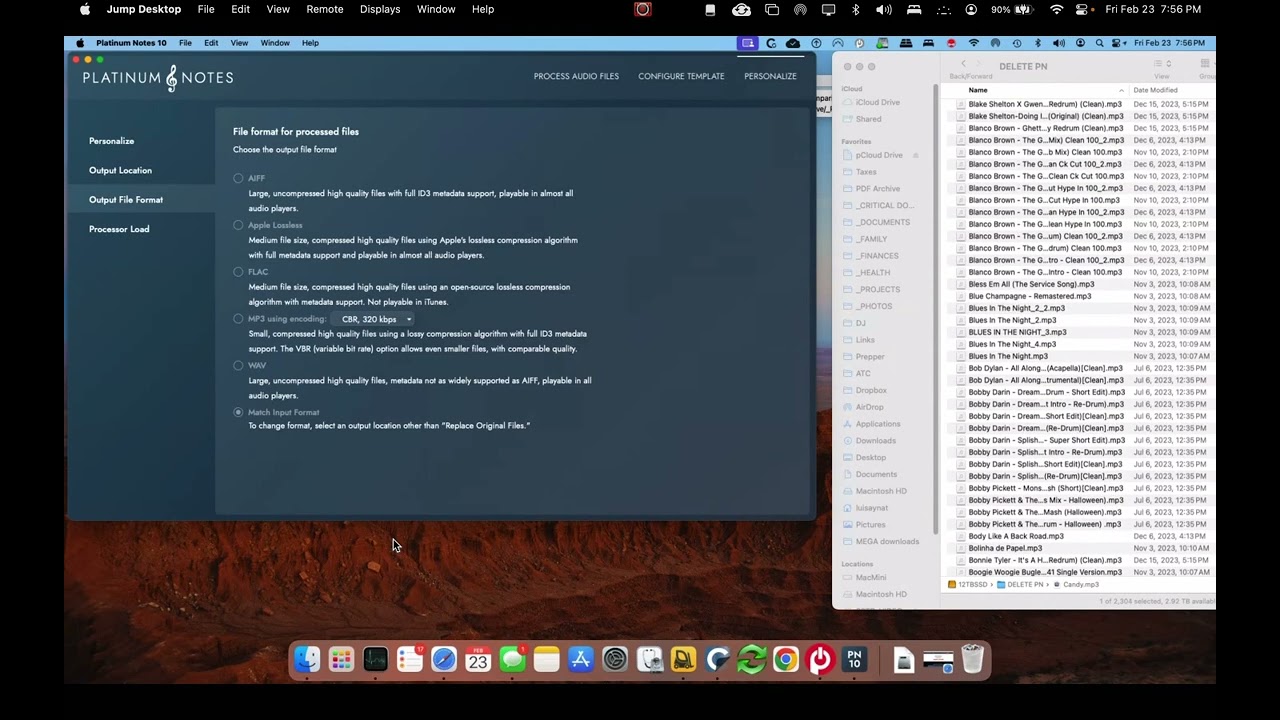Open Help menu in Platinum Notes menu bar
This screenshot has width=1280, height=720.
(310, 43)
